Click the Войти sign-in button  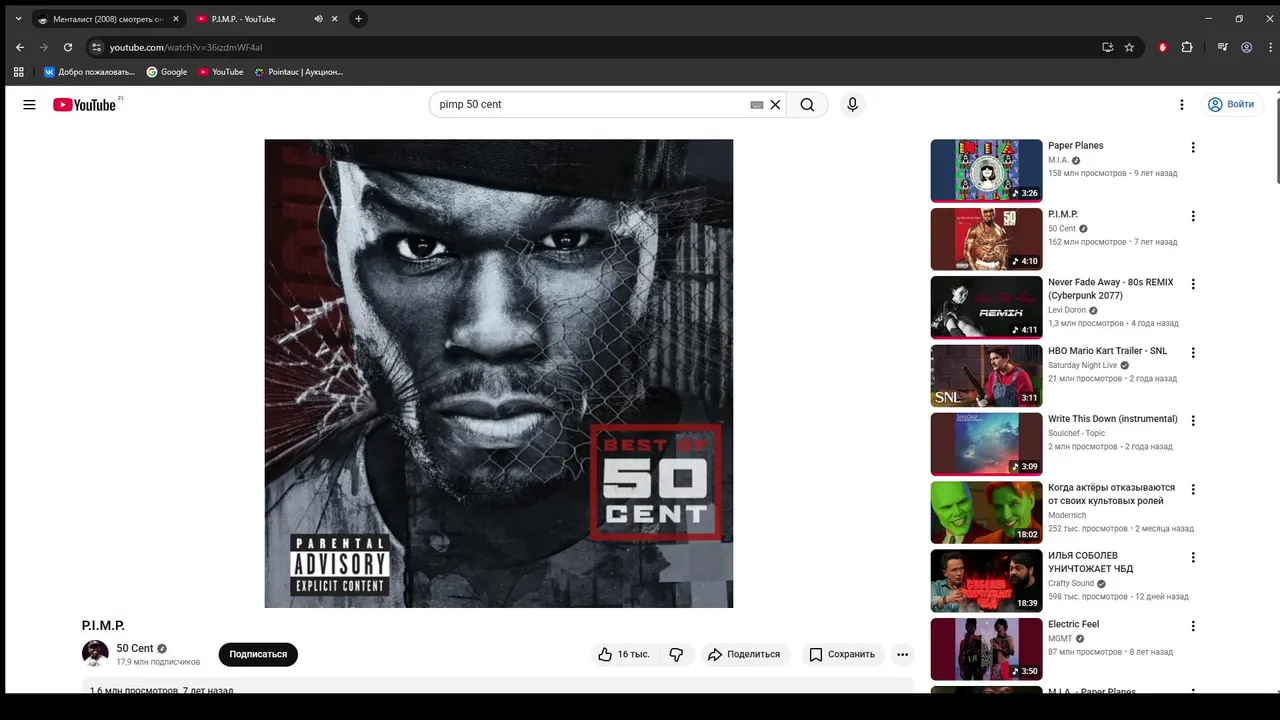click(1230, 105)
